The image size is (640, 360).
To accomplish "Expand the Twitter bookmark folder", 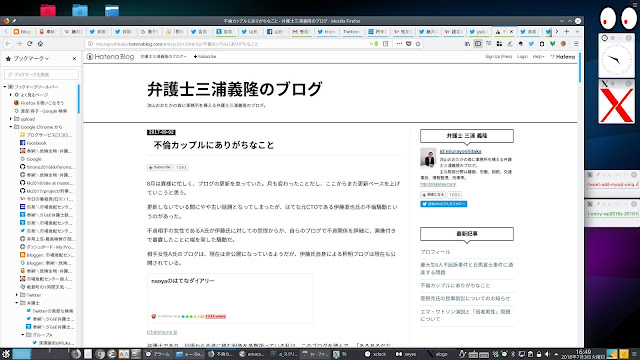I will [x=17, y=295].
